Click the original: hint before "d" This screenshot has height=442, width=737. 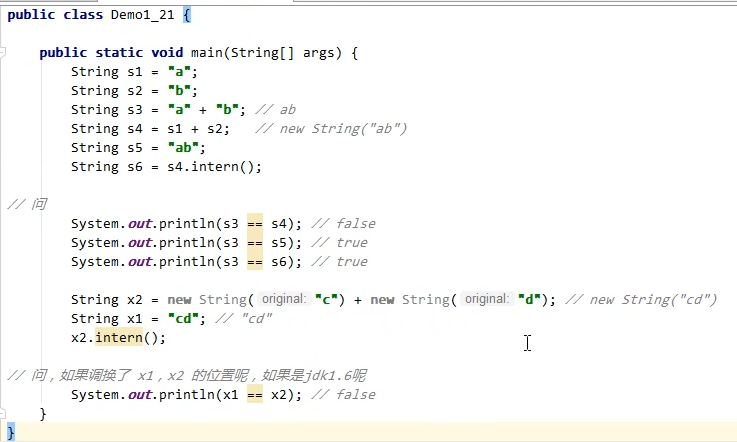pyautogui.click(x=487, y=300)
